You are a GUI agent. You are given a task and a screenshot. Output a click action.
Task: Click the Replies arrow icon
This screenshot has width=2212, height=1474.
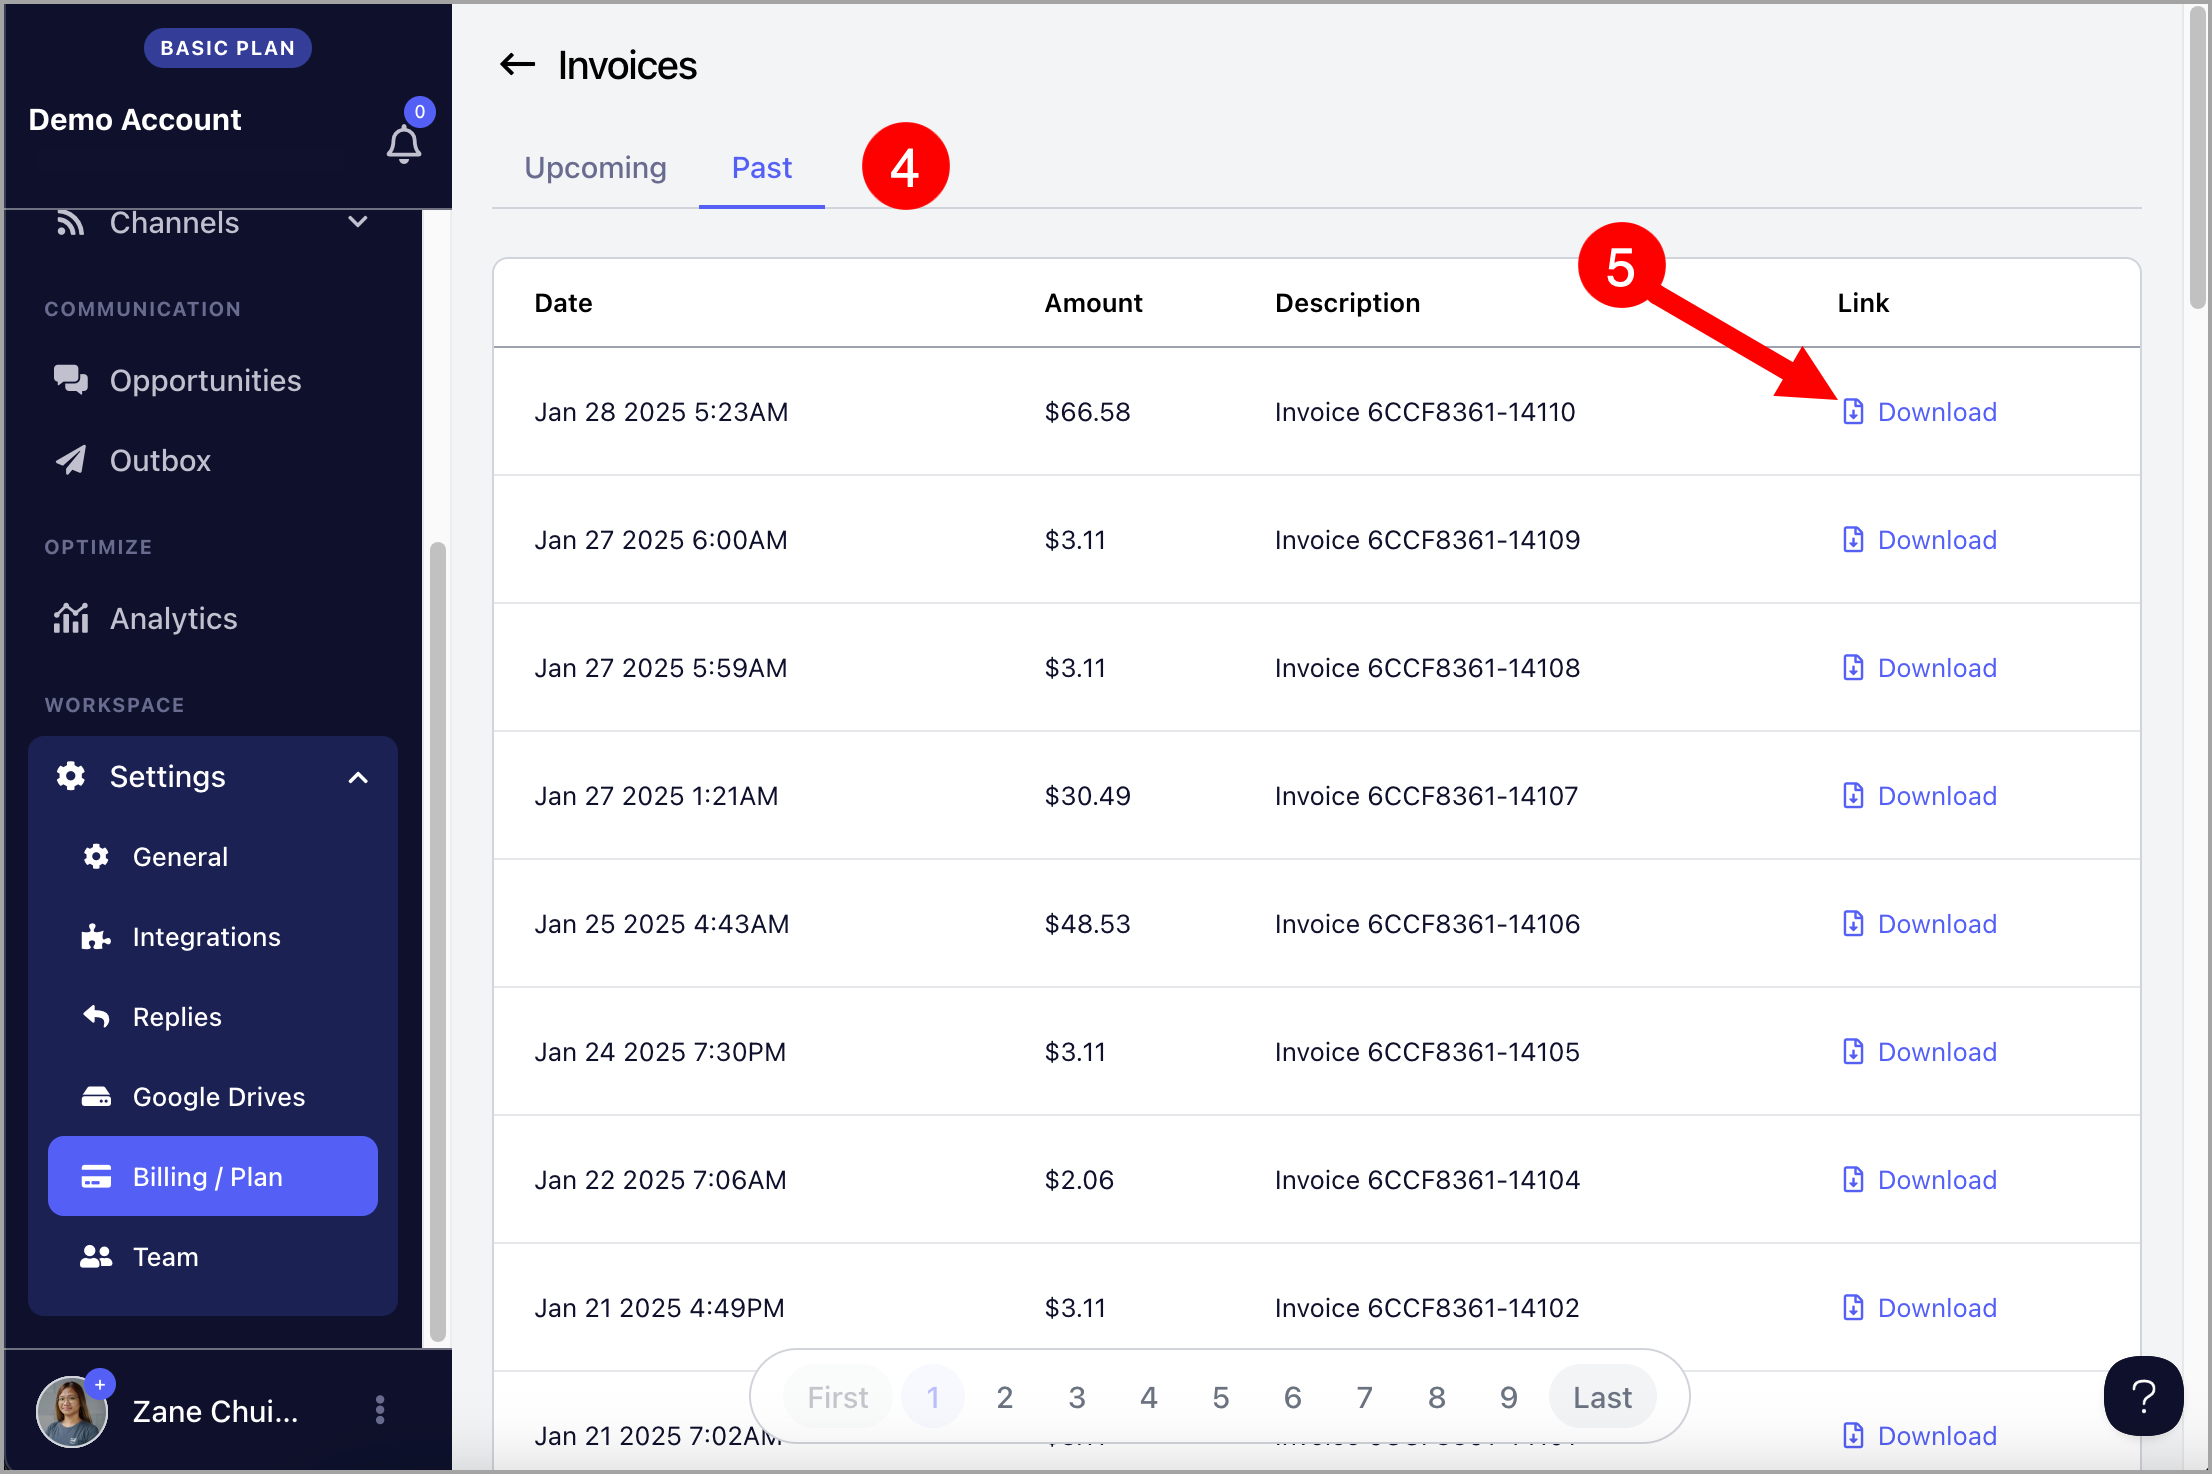click(x=96, y=1017)
